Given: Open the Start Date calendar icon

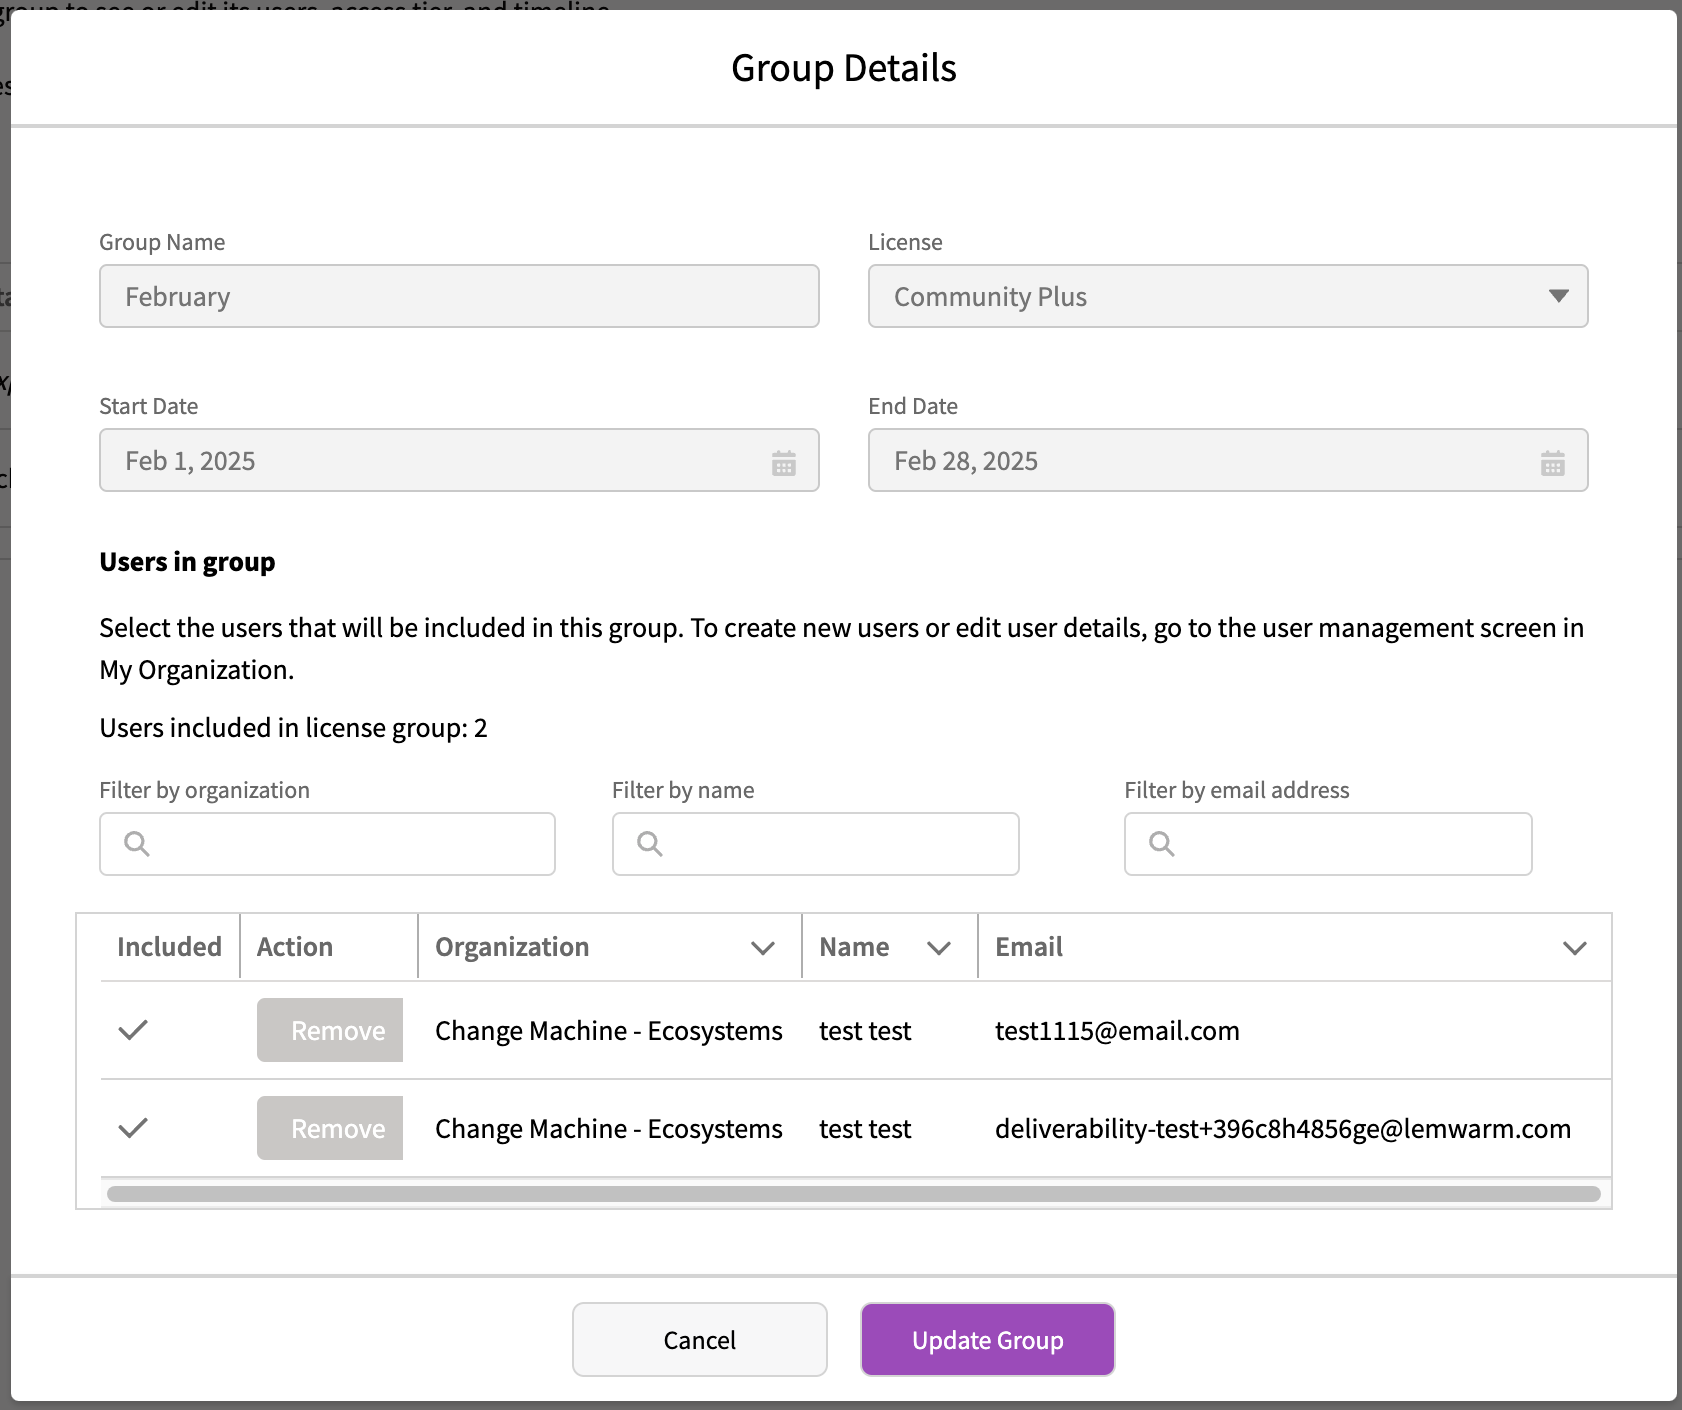Looking at the screenshot, I should [x=783, y=463].
